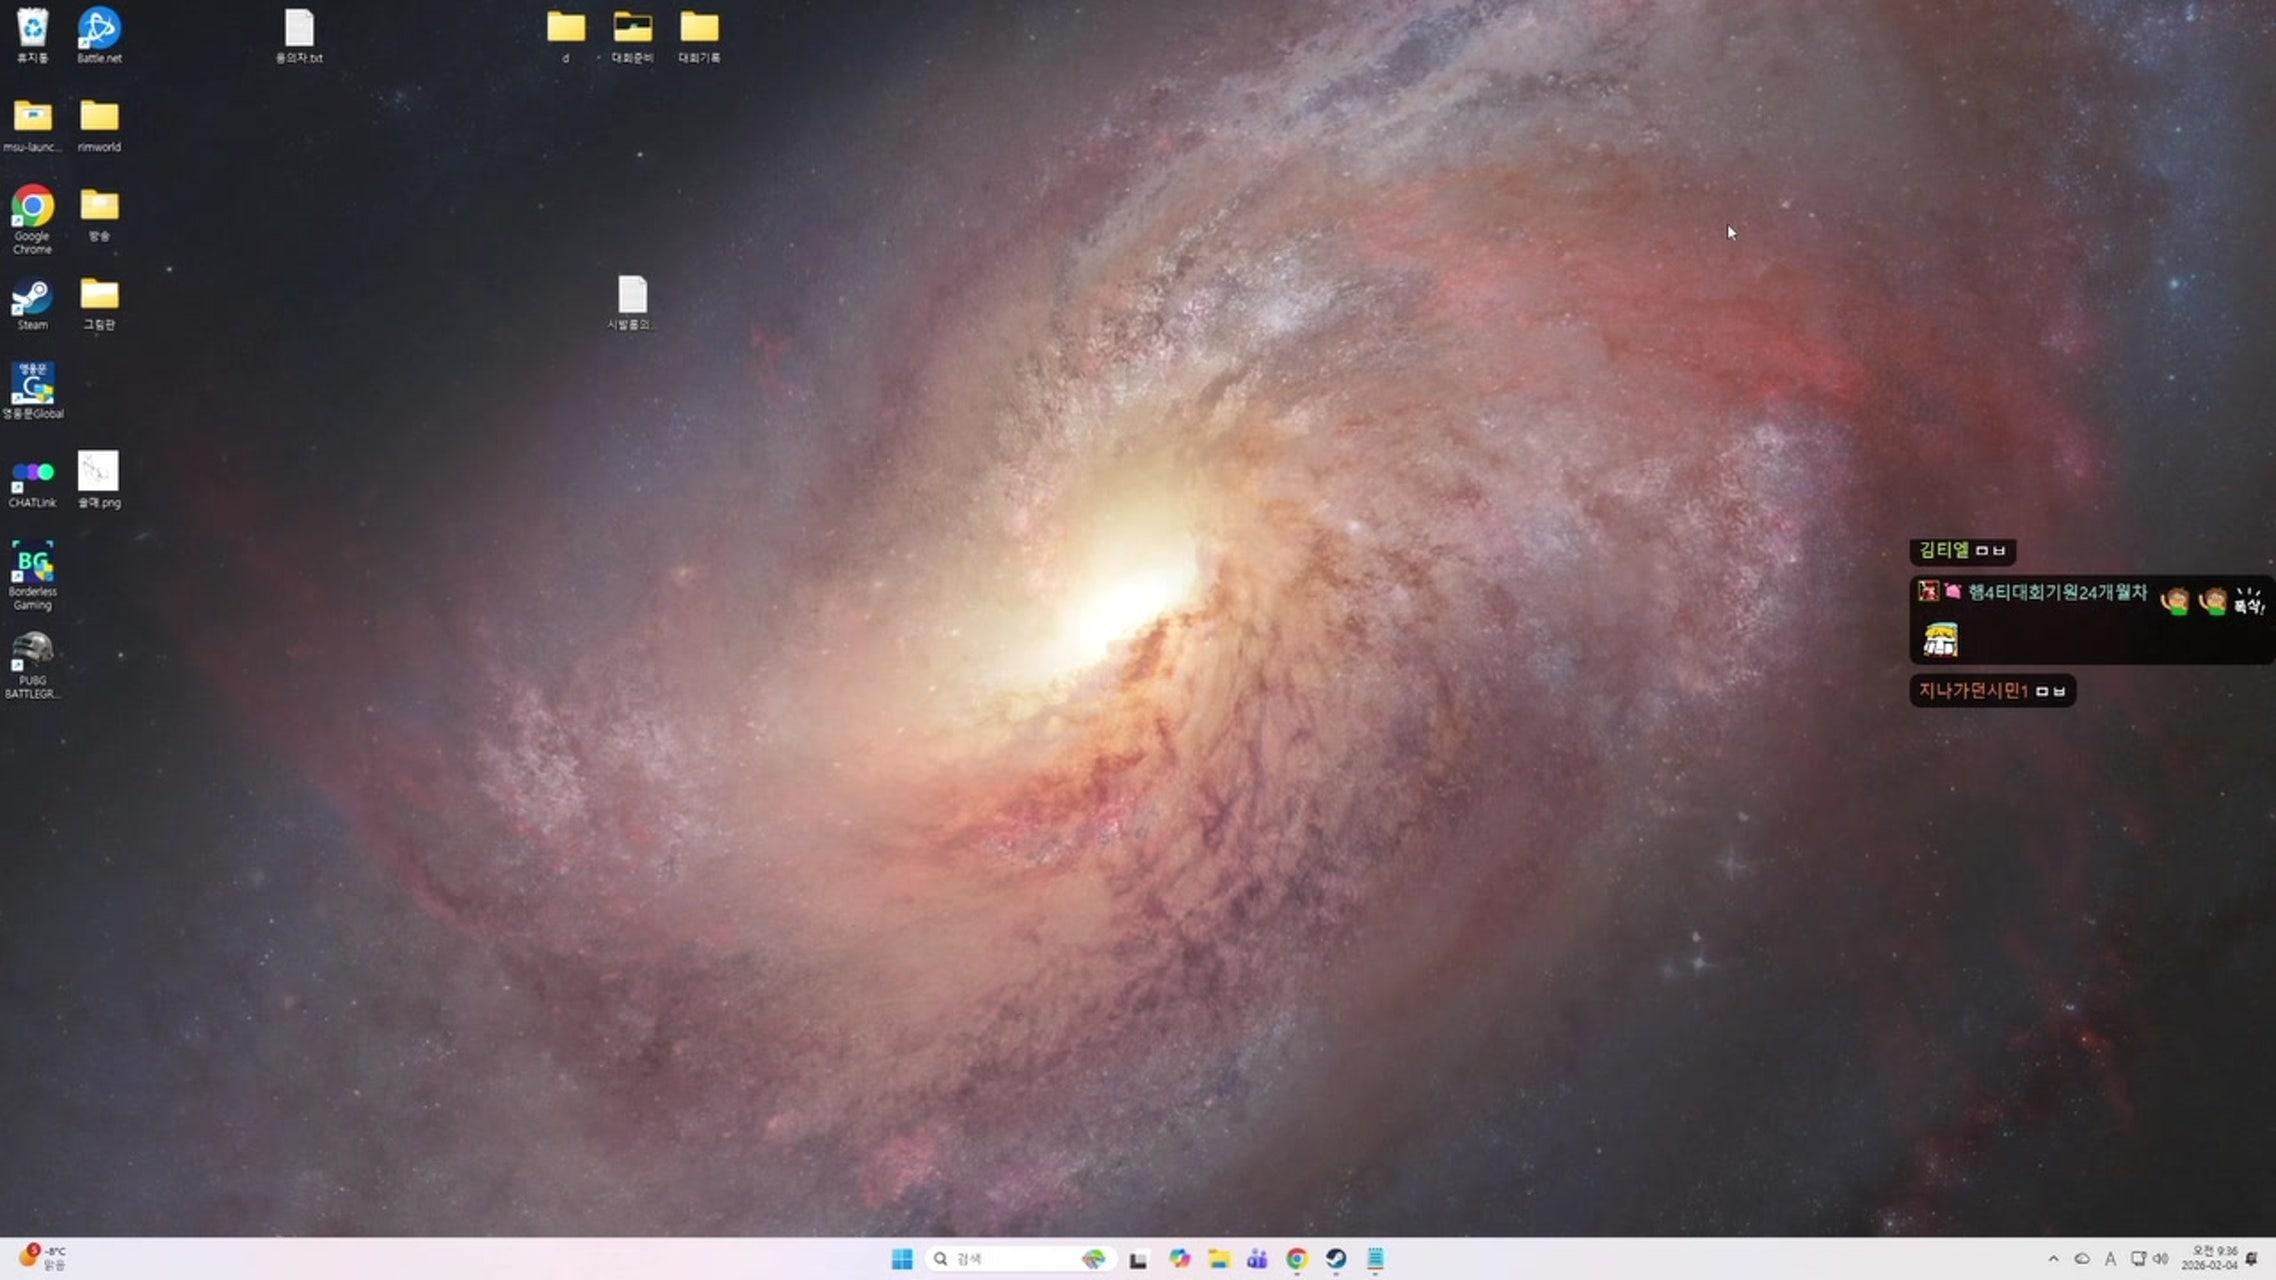The image size is (2276, 1280).
Task: Select the Steam desktop shortcut
Action: pyautogui.click(x=32, y=298)
